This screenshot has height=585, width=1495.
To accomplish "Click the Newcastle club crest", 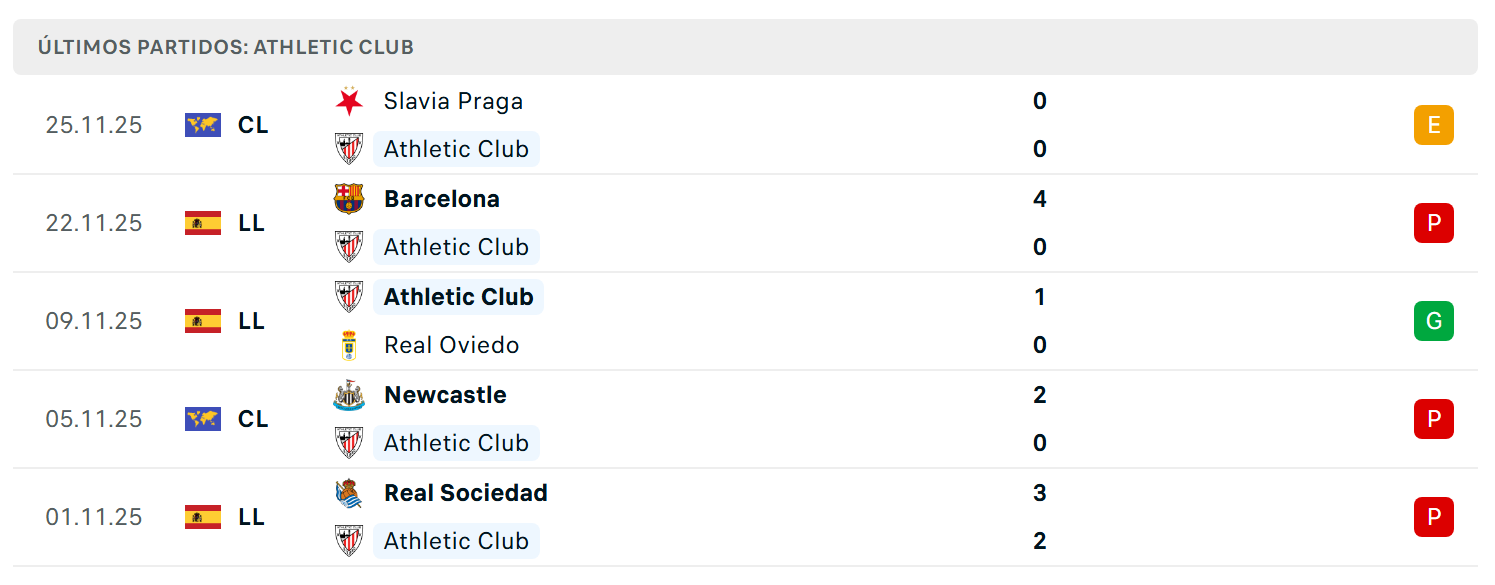I will 349,395.
